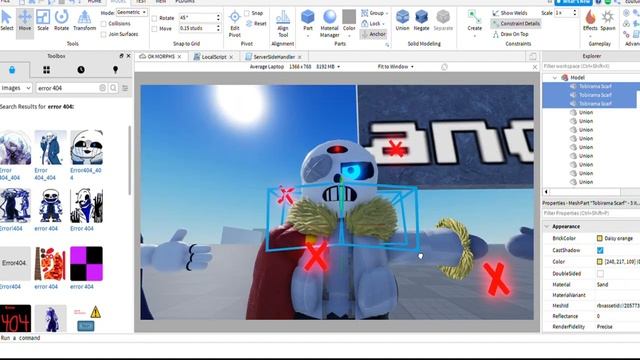Reset the pivot
Screen dimensions: 640x360
pyautogui.click(x=256, y=24)
